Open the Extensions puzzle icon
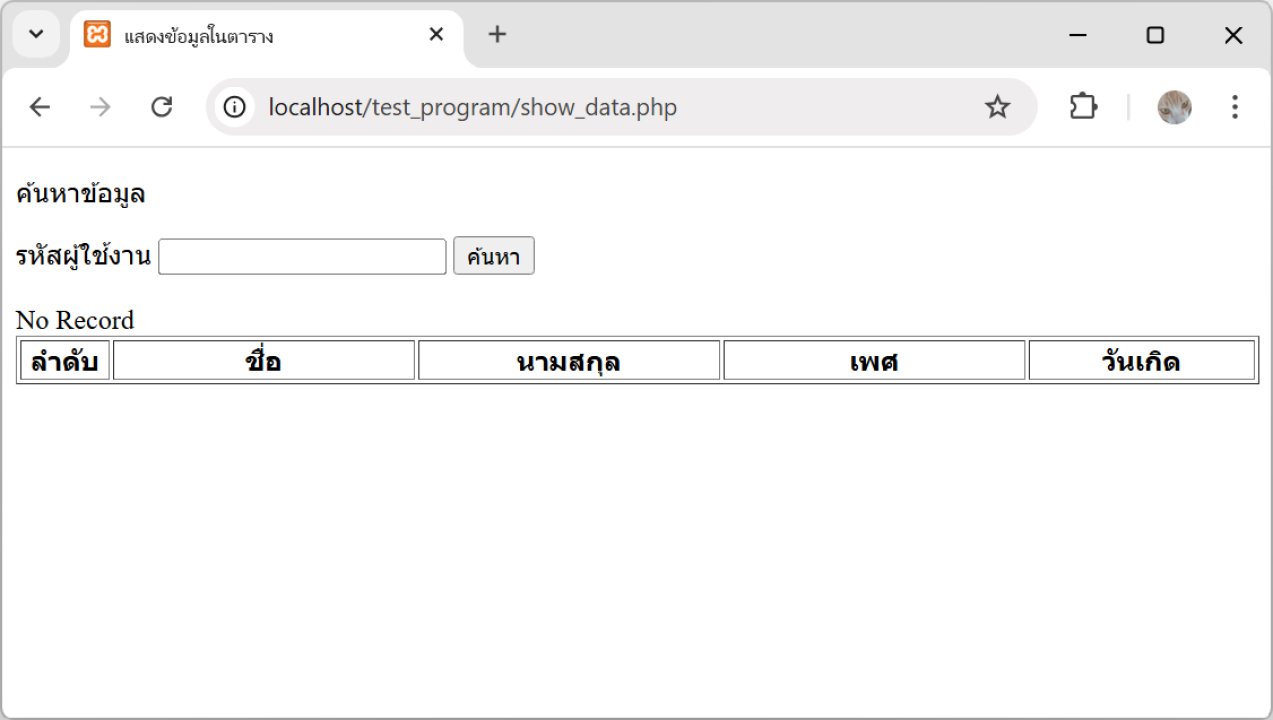Image resolution: width=1273 pixels, height=720 pixels. (x=1083, y=107)
